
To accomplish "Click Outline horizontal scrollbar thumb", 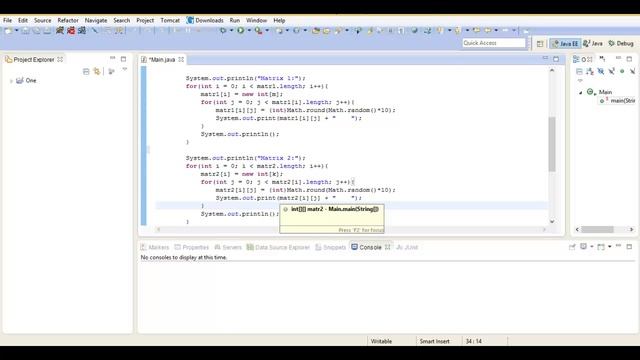I will [598, 229].
